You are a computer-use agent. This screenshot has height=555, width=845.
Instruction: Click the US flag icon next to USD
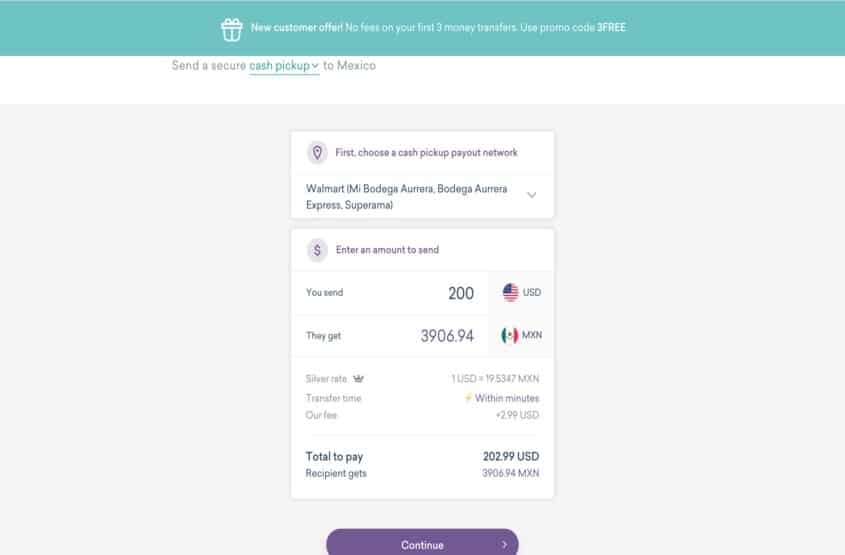[510, 293]
